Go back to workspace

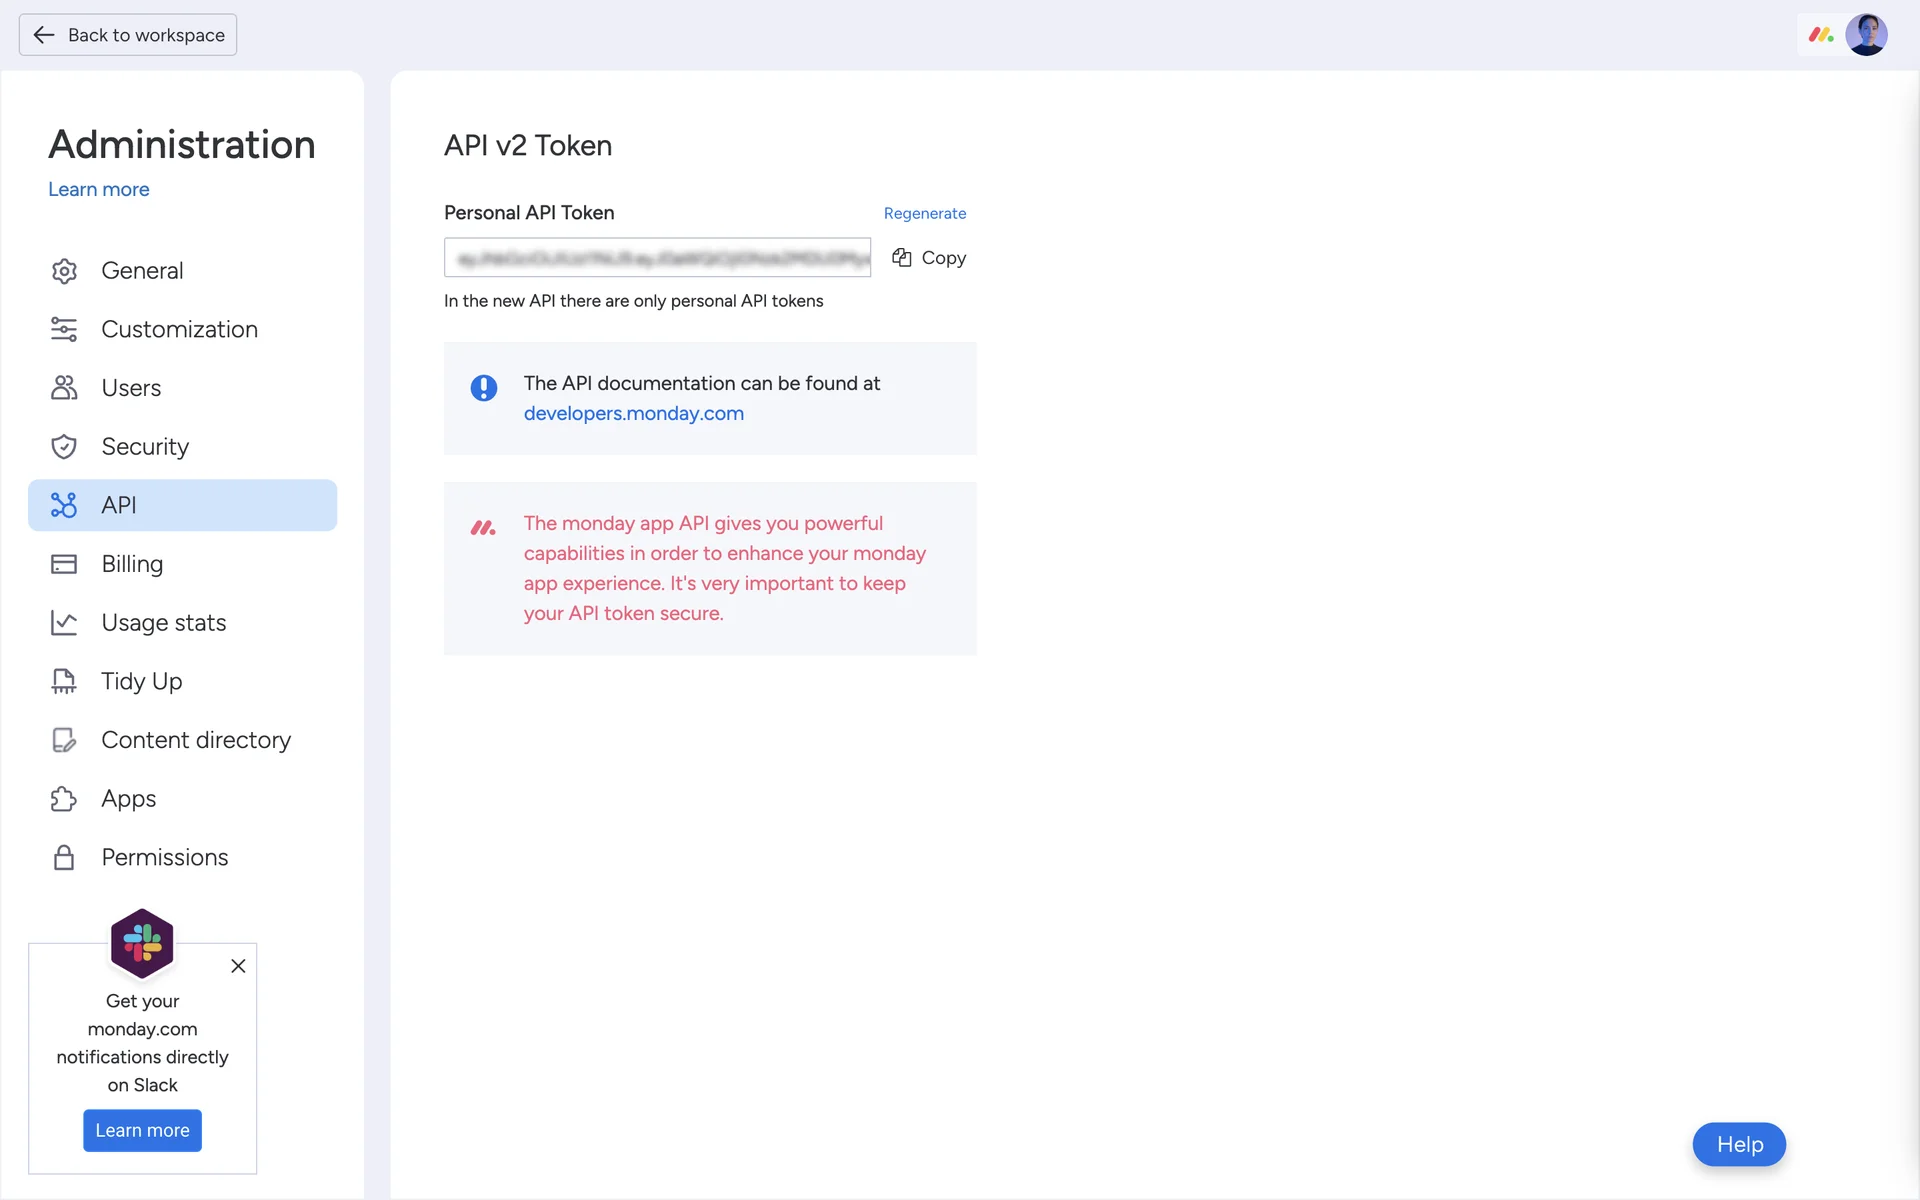128,35
